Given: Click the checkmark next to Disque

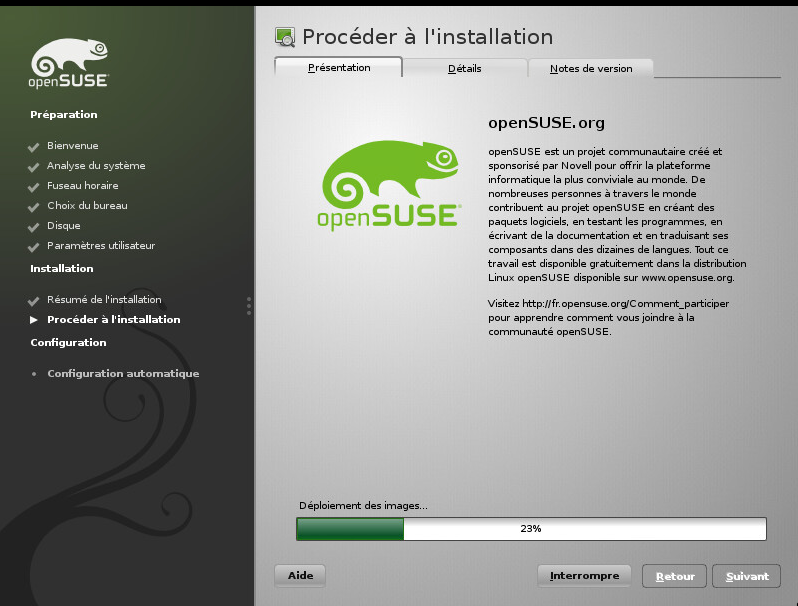Looking at the screenshot, I should 34,227.
